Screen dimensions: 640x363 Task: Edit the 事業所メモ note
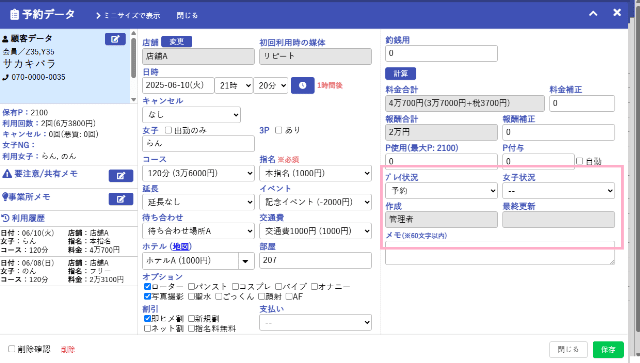(121, 199)
